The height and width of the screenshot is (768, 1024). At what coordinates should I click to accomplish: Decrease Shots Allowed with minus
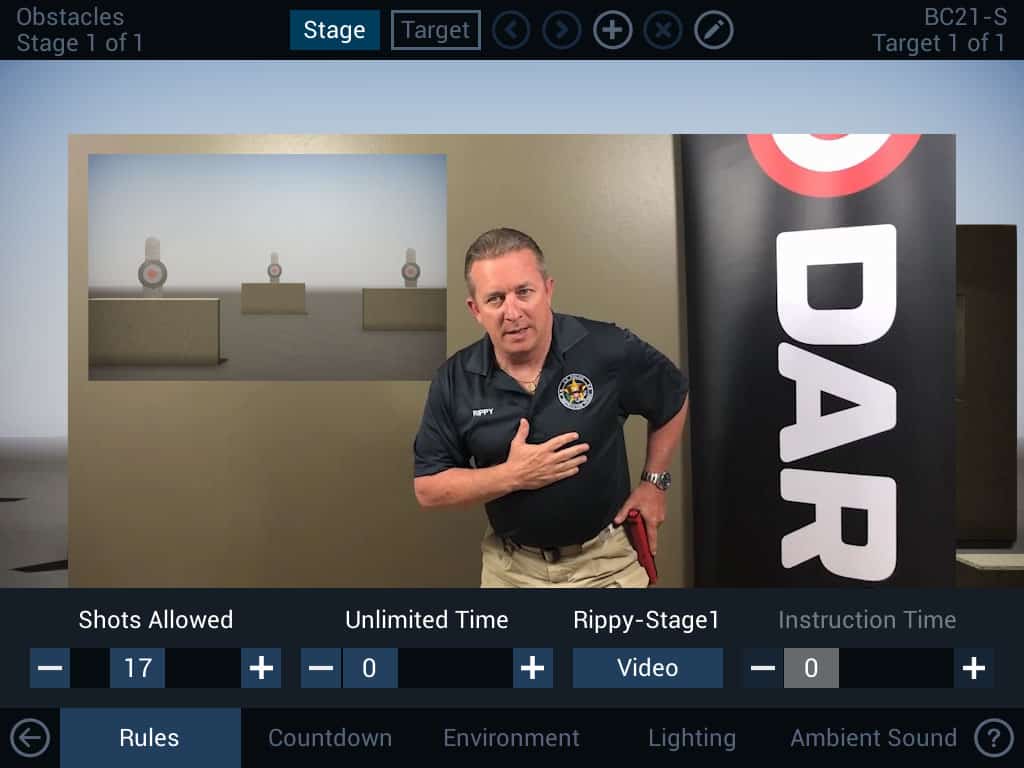(50, 668)
